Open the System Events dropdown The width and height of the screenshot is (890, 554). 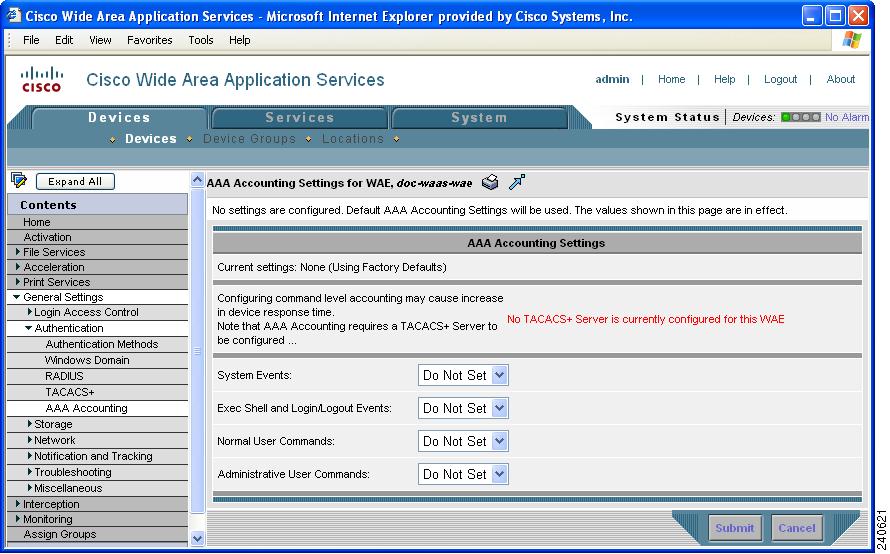pos(463,375)
